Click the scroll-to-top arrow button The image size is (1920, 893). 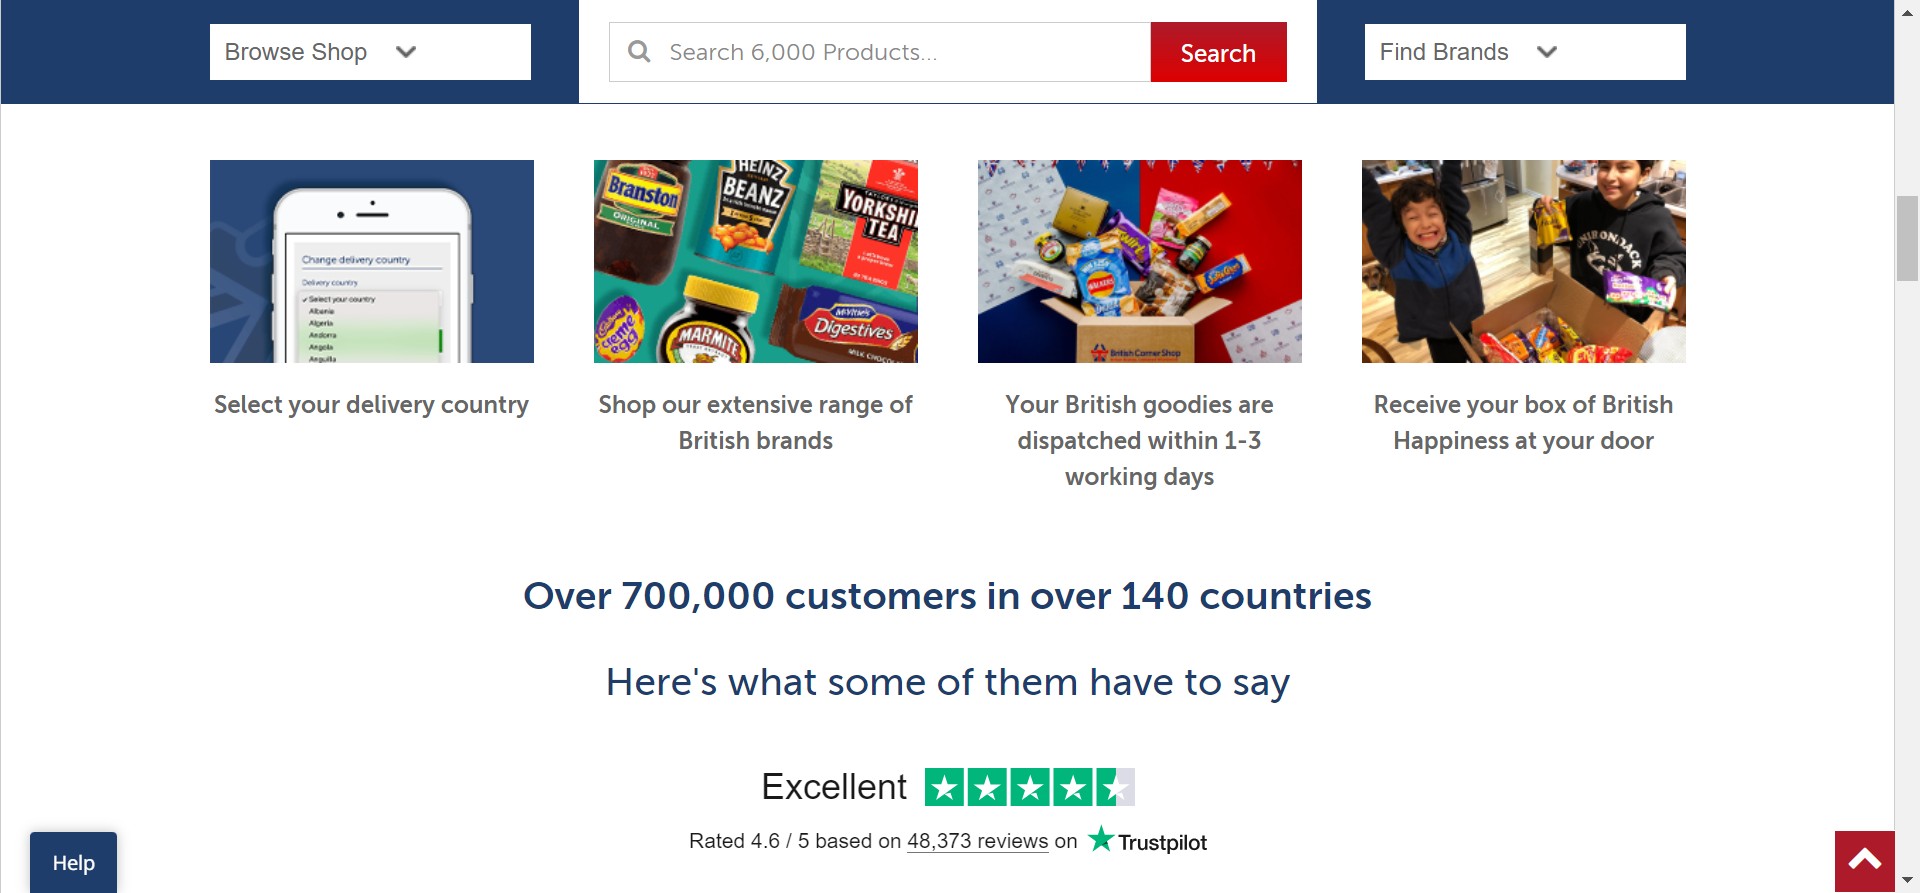pos(1864,861)
